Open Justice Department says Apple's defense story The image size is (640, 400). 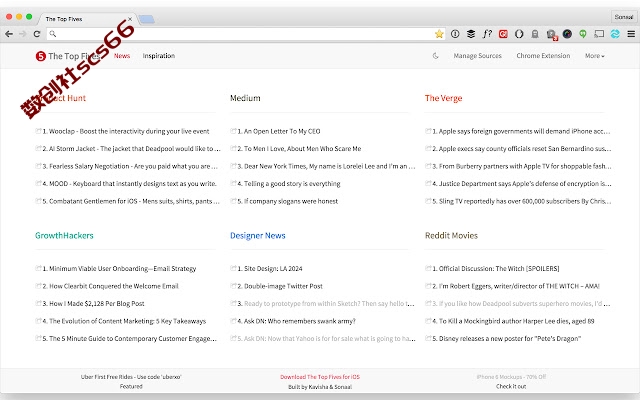point(522,184)
